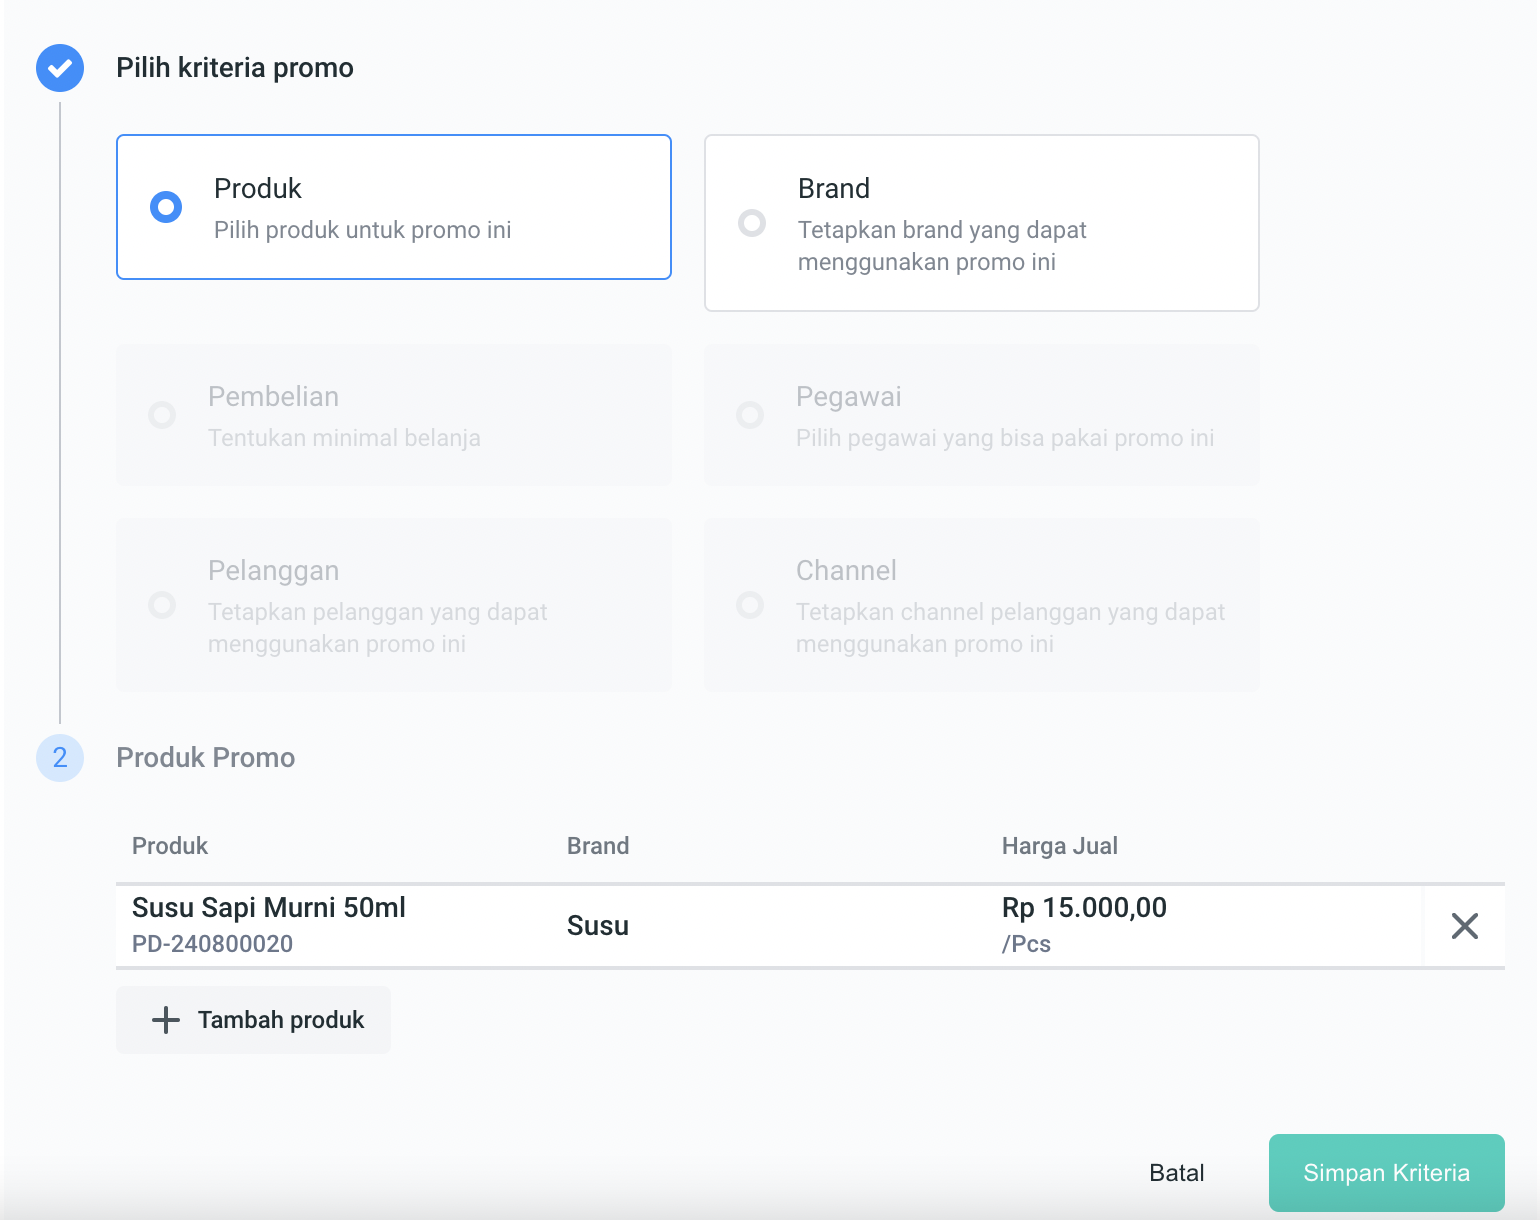Click the Harga Jual column header
The width and height of the screenshot is (1540, 1220).
click(1059, 846)
